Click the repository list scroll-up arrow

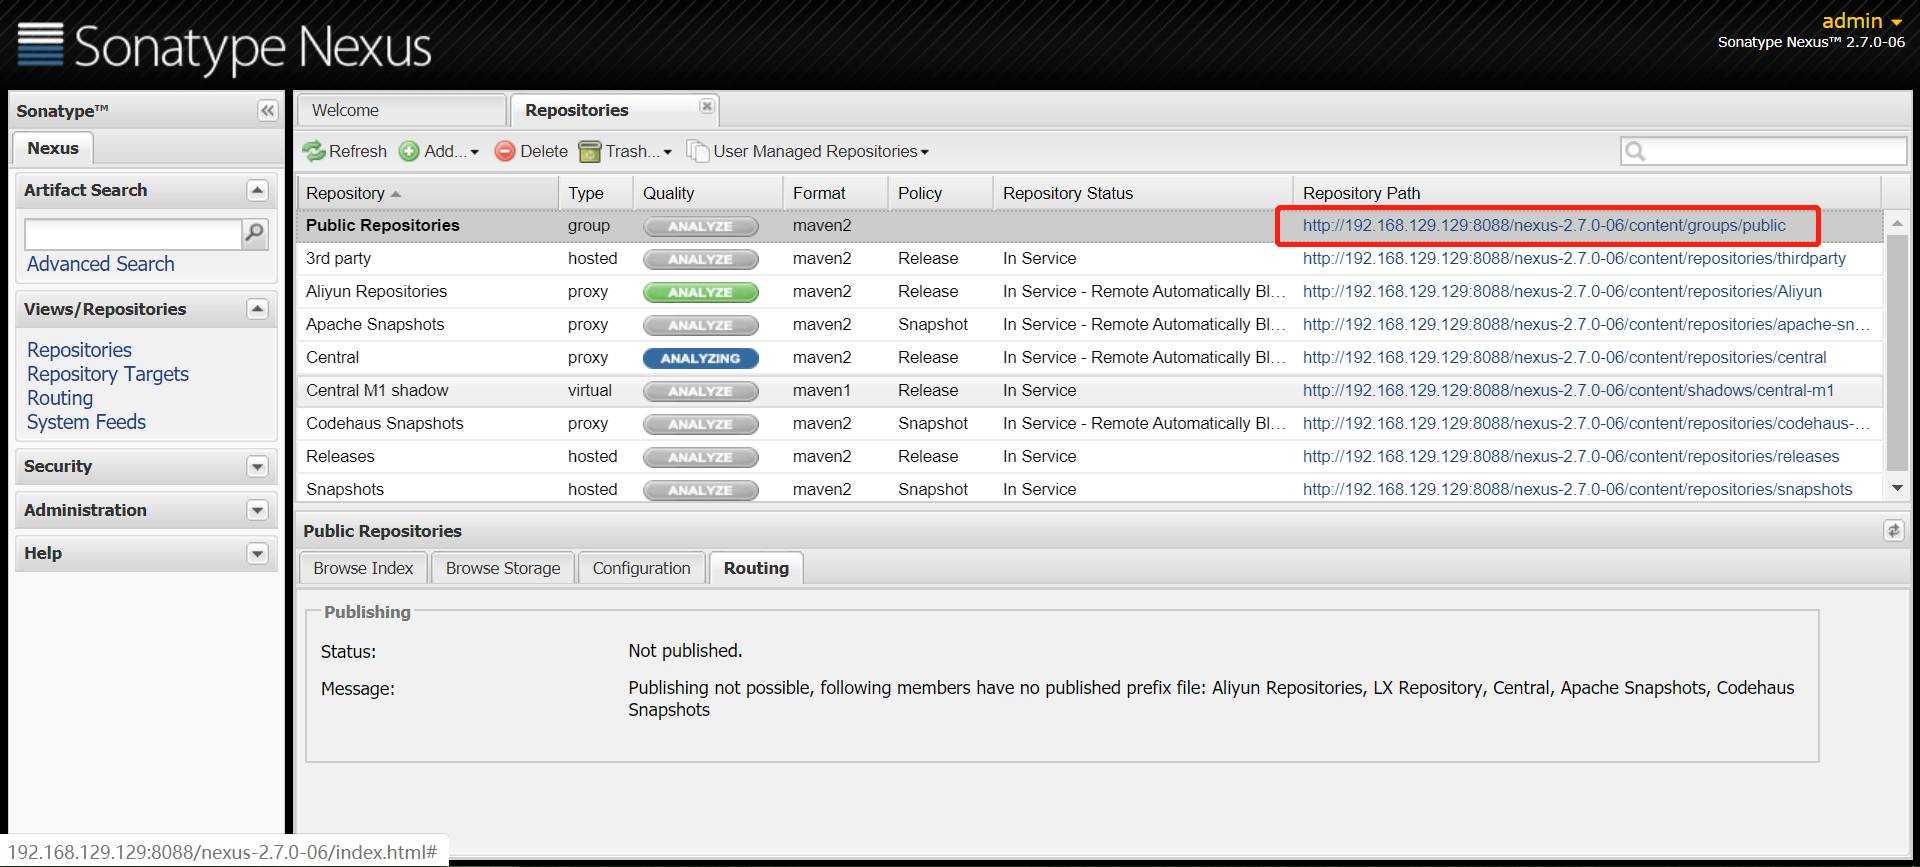1897,223
